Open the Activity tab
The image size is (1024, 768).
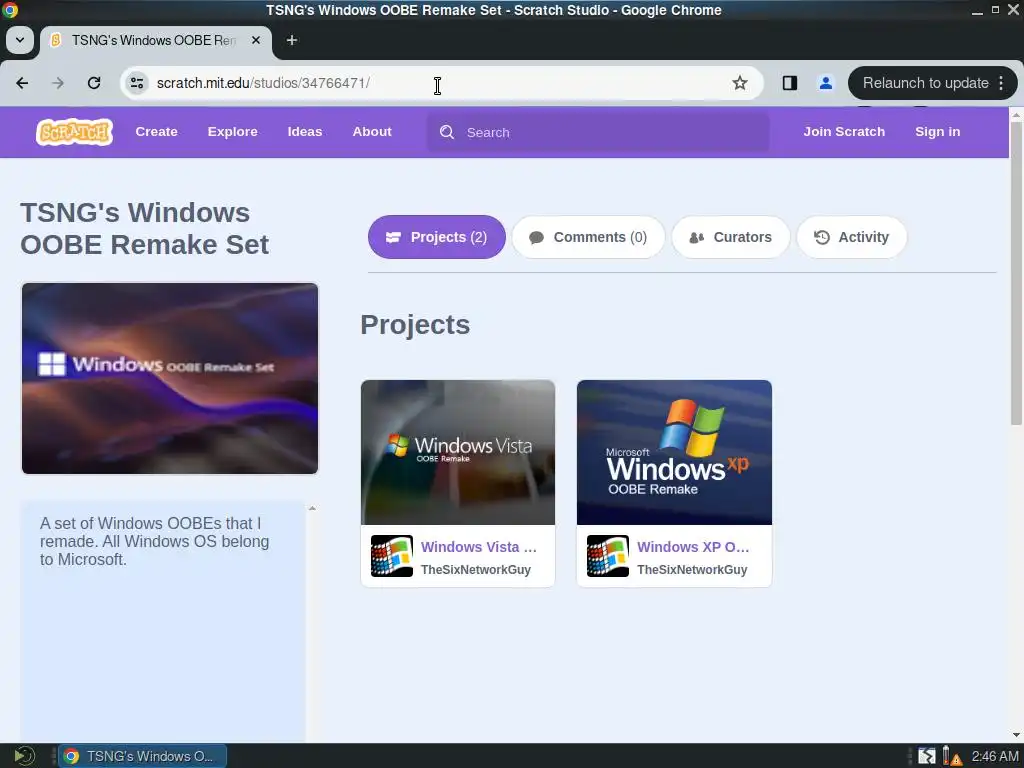852,237
